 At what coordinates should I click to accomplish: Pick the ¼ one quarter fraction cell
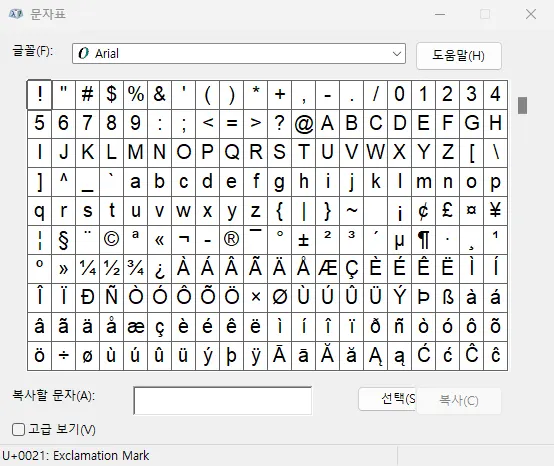(88, 269)
